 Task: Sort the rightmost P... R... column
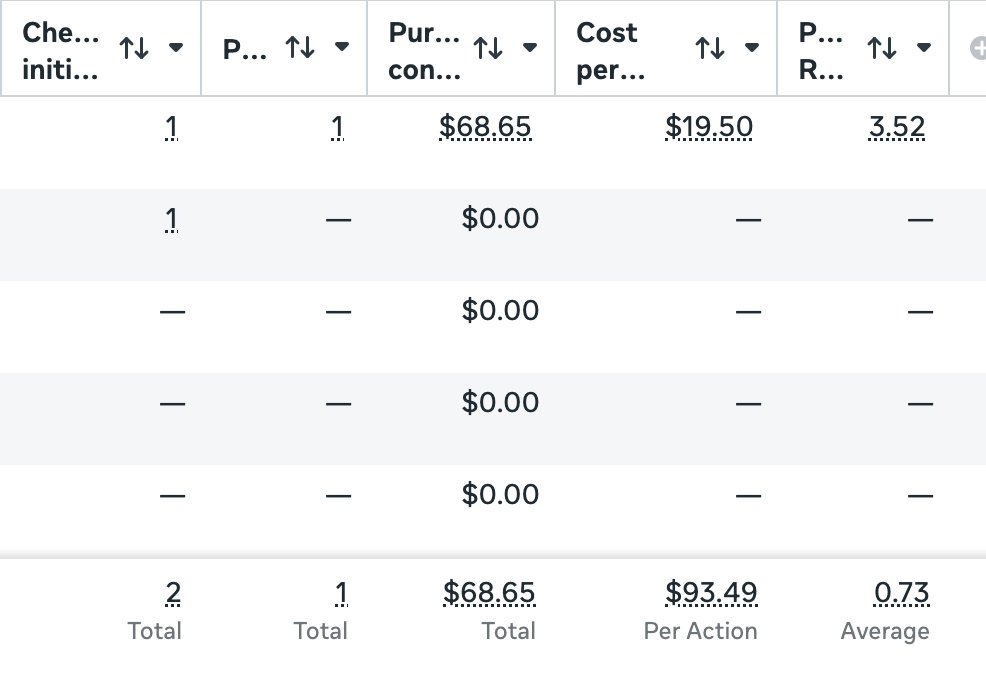[882, 47]
